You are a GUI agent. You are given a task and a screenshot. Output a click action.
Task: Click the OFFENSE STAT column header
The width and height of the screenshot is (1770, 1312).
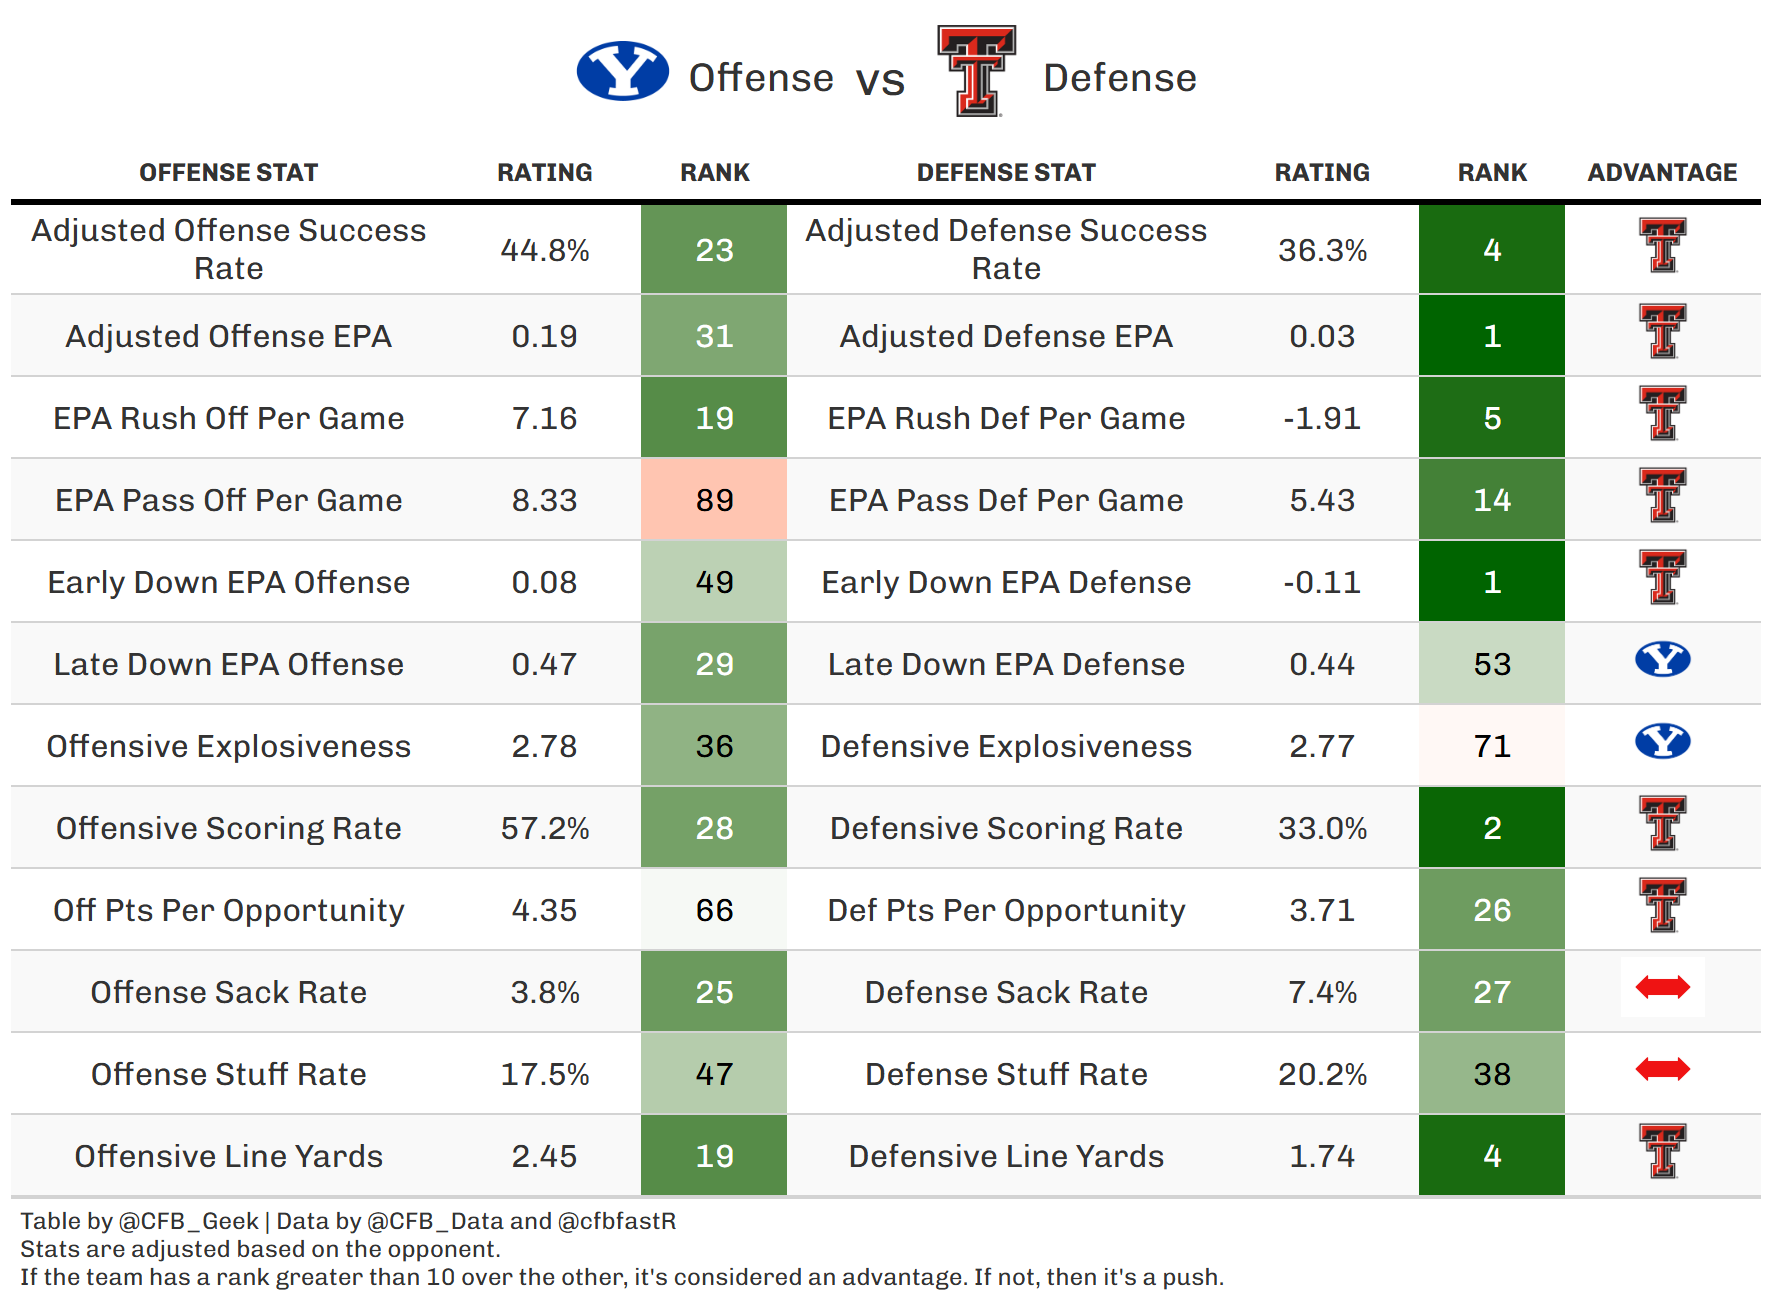(228, 173)
